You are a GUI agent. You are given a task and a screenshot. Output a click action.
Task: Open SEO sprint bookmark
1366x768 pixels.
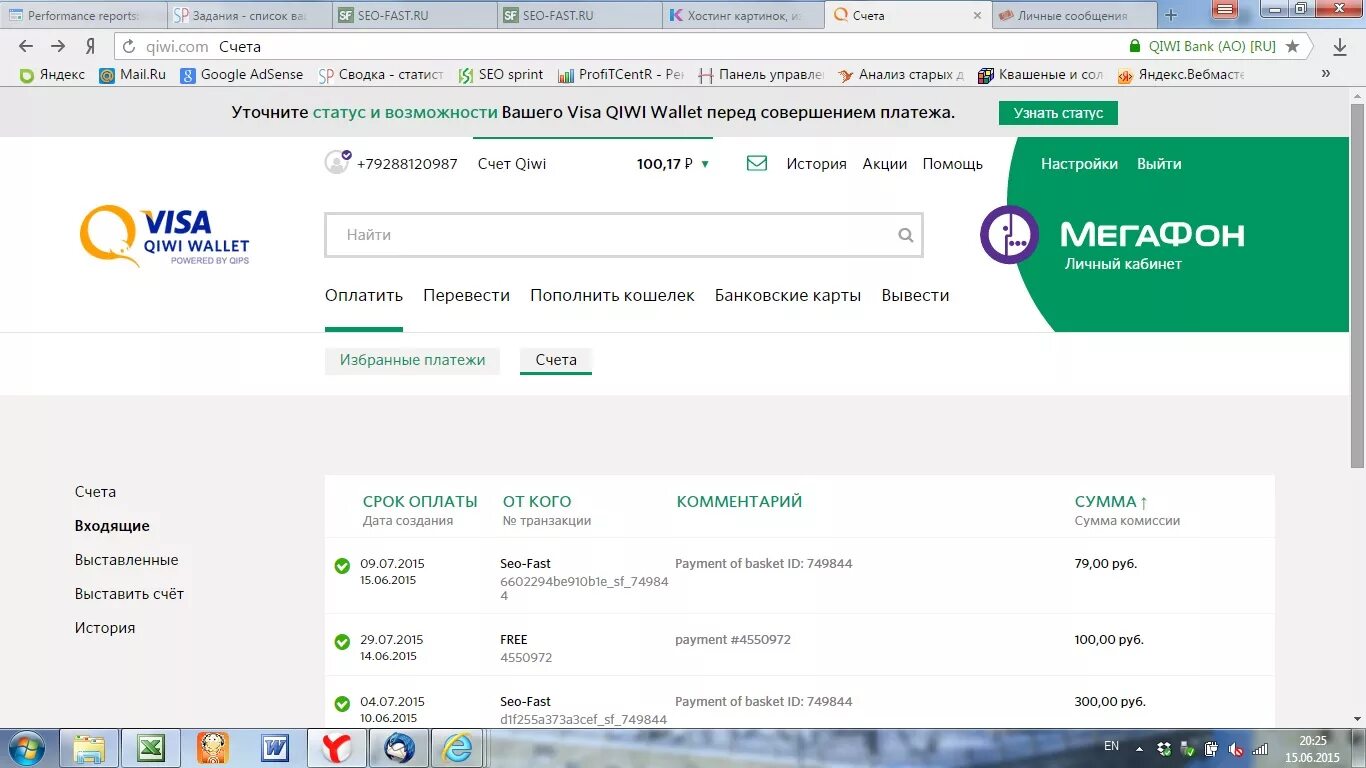coord(500,74)
